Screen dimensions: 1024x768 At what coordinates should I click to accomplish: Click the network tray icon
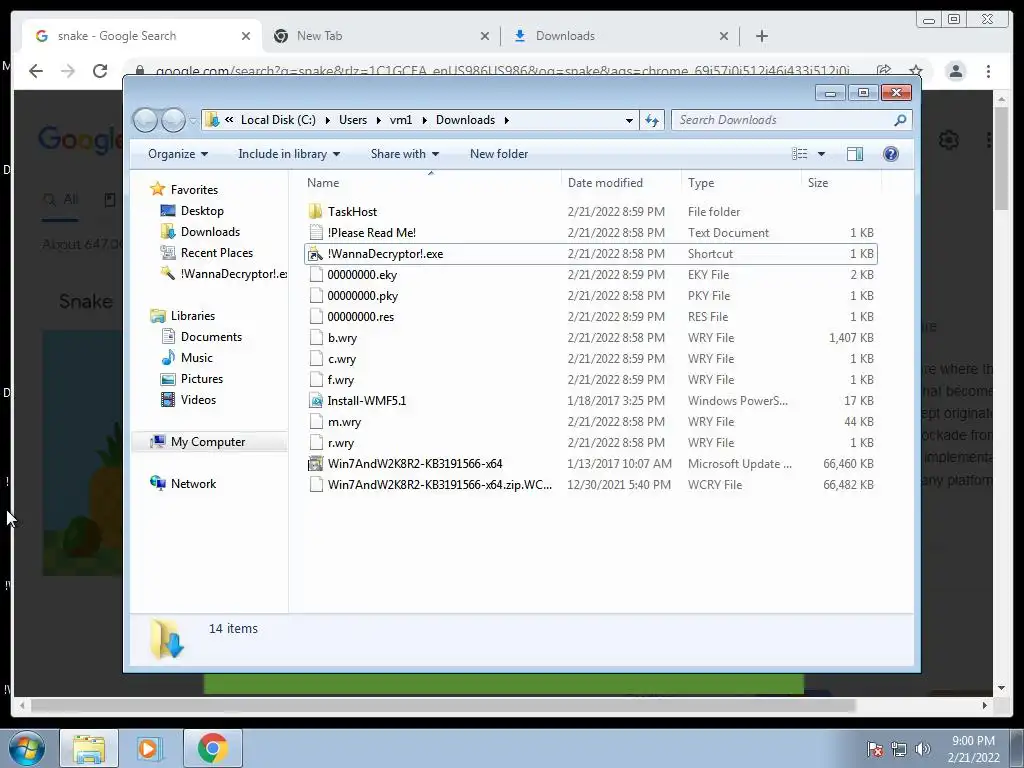(899, 749)
